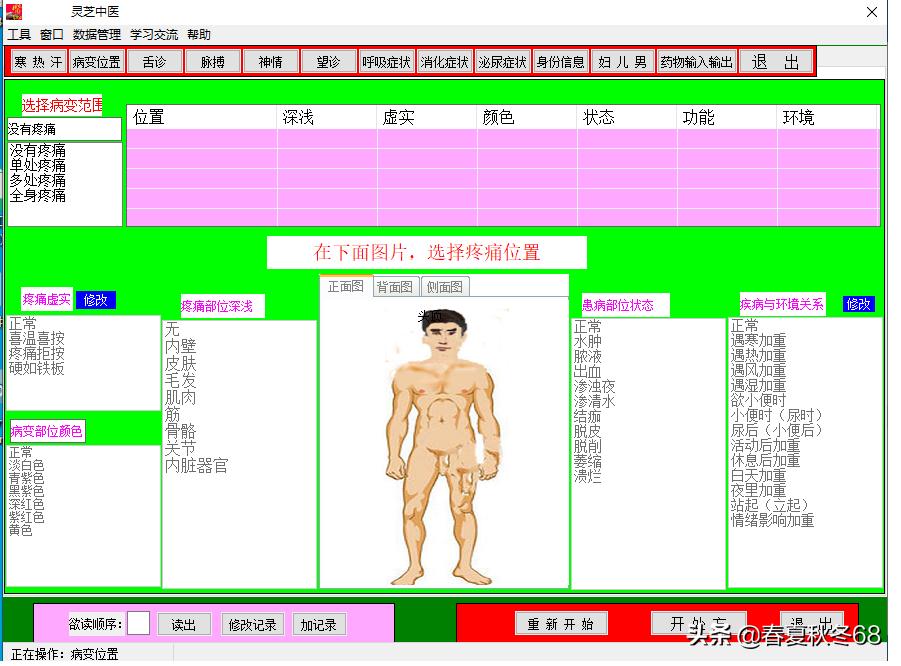Click the 读出 read-out button
Viewport: 901px width, 666px height.
pos(184,623)
